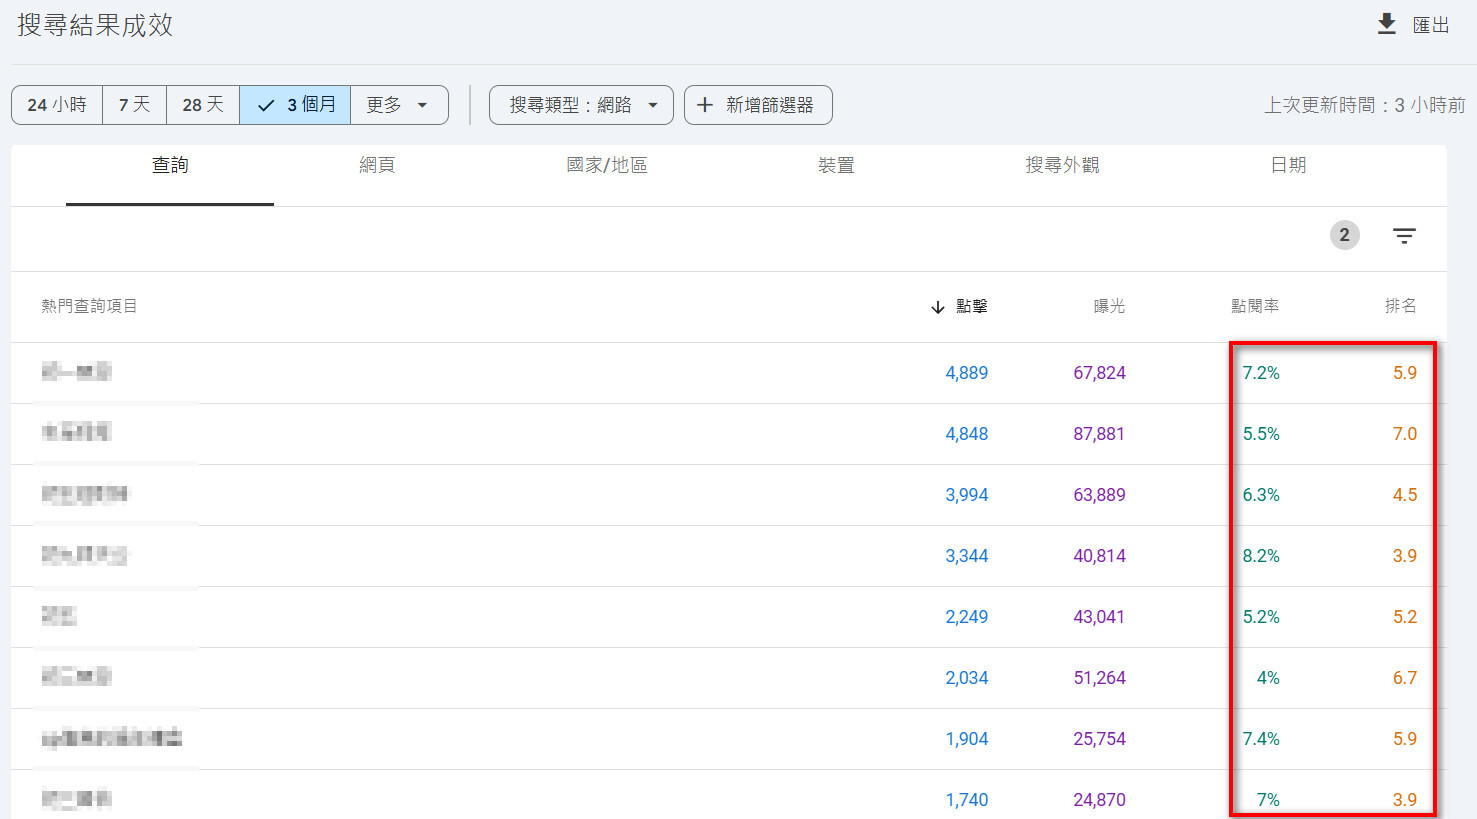The image size is (1477, 819).
Task: Select the 24 小時 time range
Action: [x=57, y=105]
